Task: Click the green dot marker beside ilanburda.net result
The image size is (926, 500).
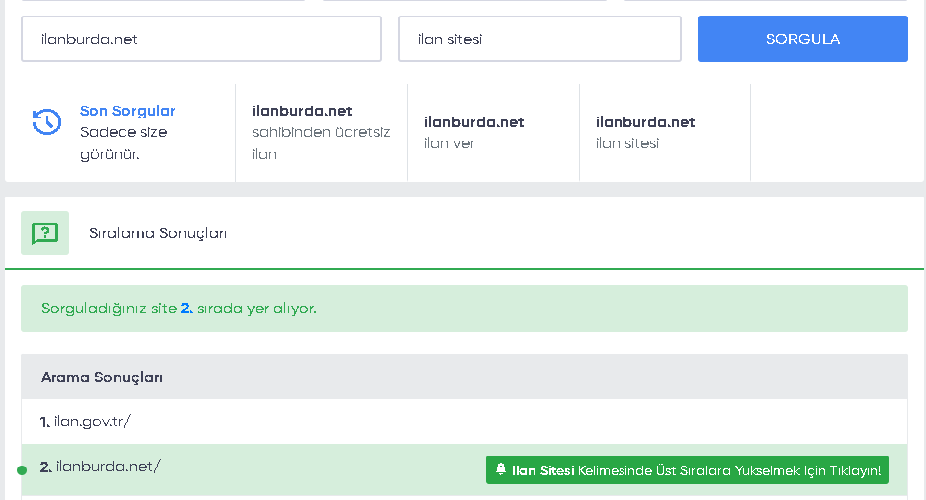Action: 22,470
